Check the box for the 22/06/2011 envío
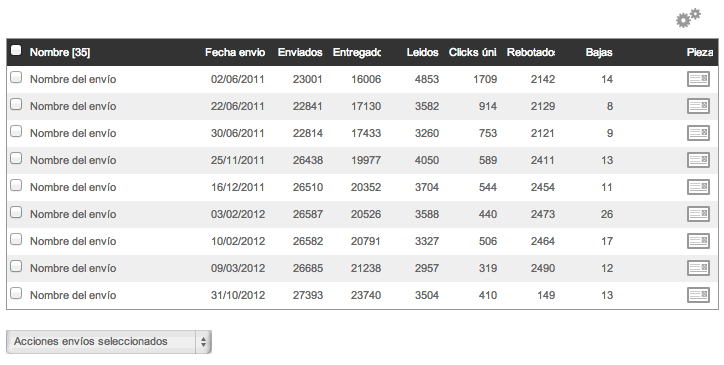 pyautogui.click(x=16, y=104)
